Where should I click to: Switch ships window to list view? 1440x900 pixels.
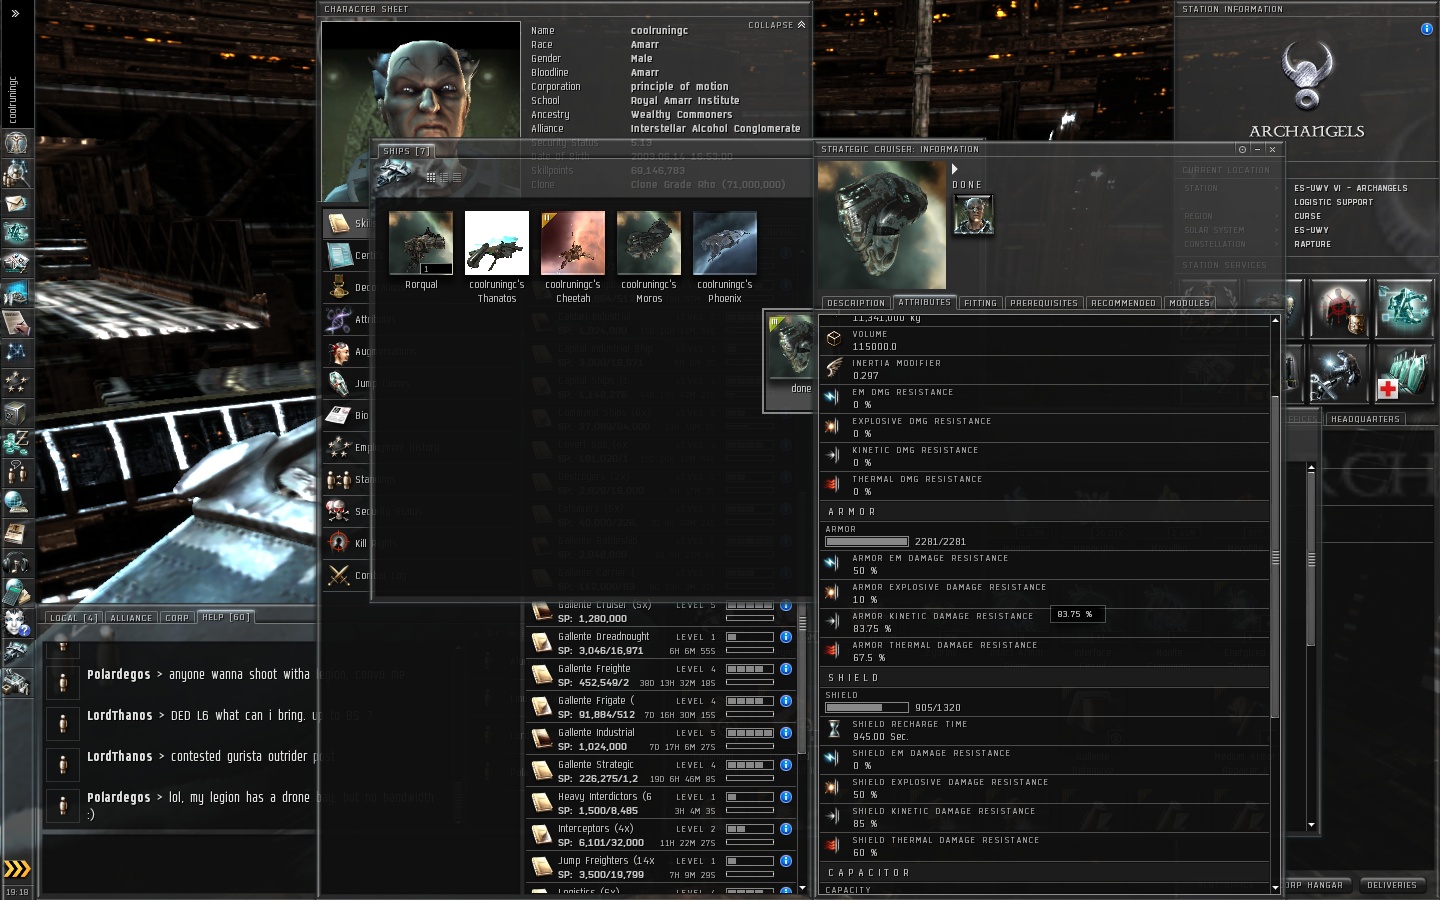point(456,177)
